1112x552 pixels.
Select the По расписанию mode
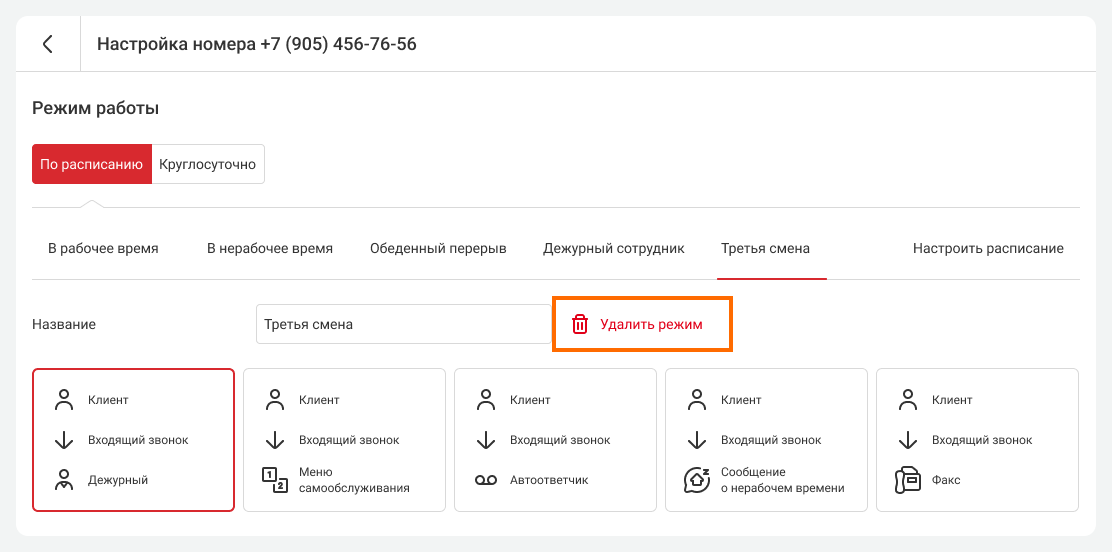92,164
